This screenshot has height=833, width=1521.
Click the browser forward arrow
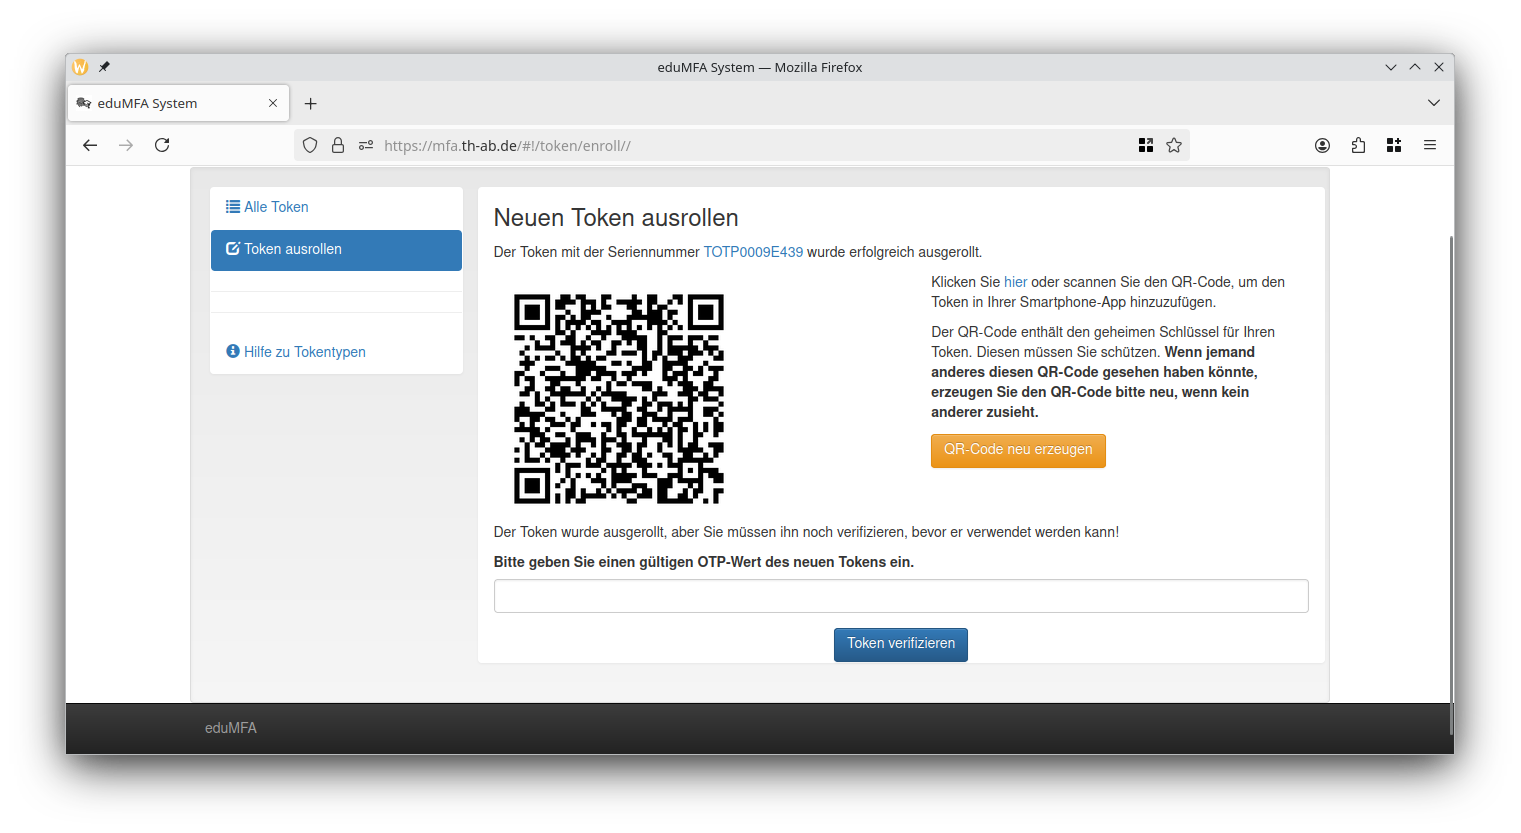tap(126, 145)
